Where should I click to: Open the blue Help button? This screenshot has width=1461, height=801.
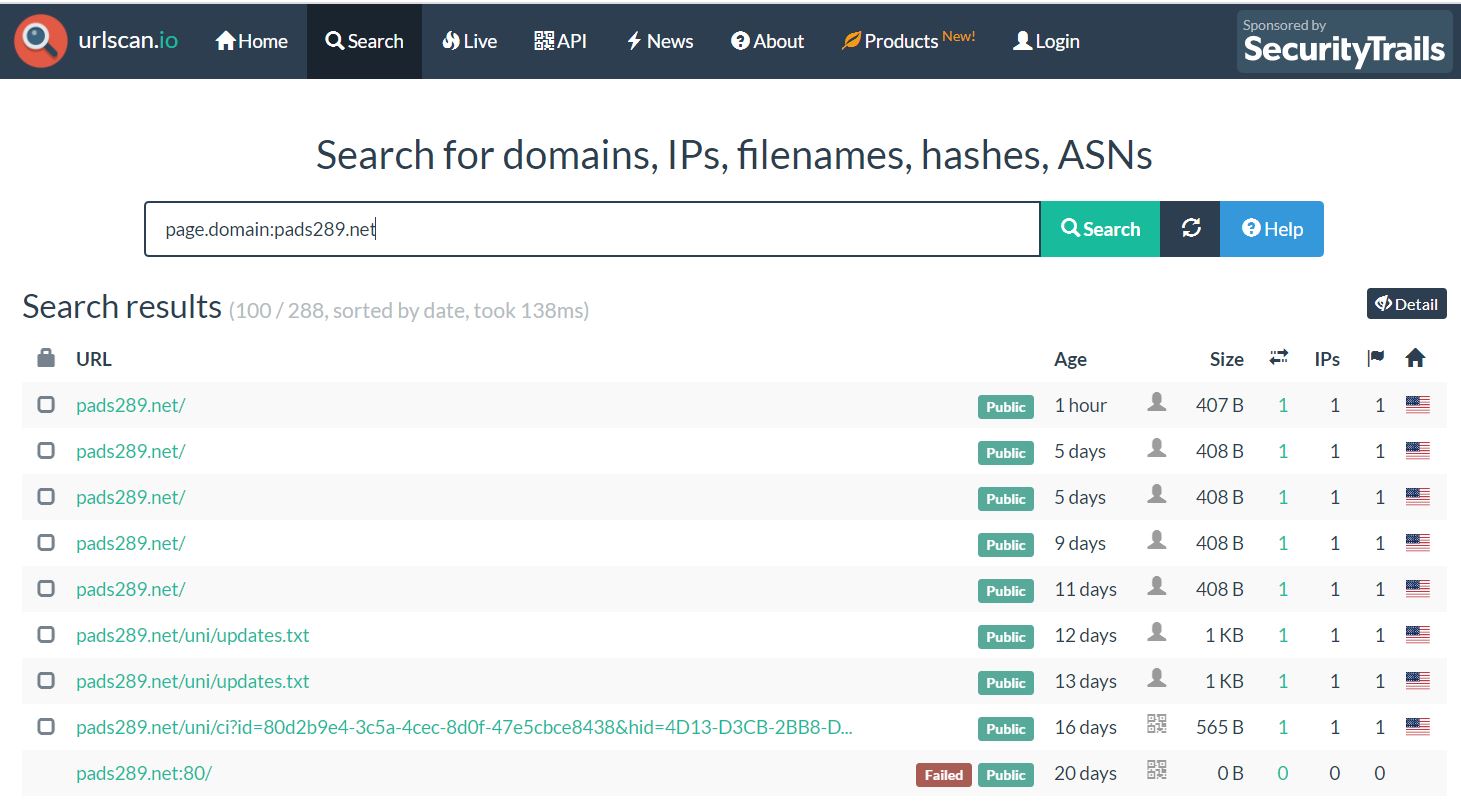click(1272, 229)
